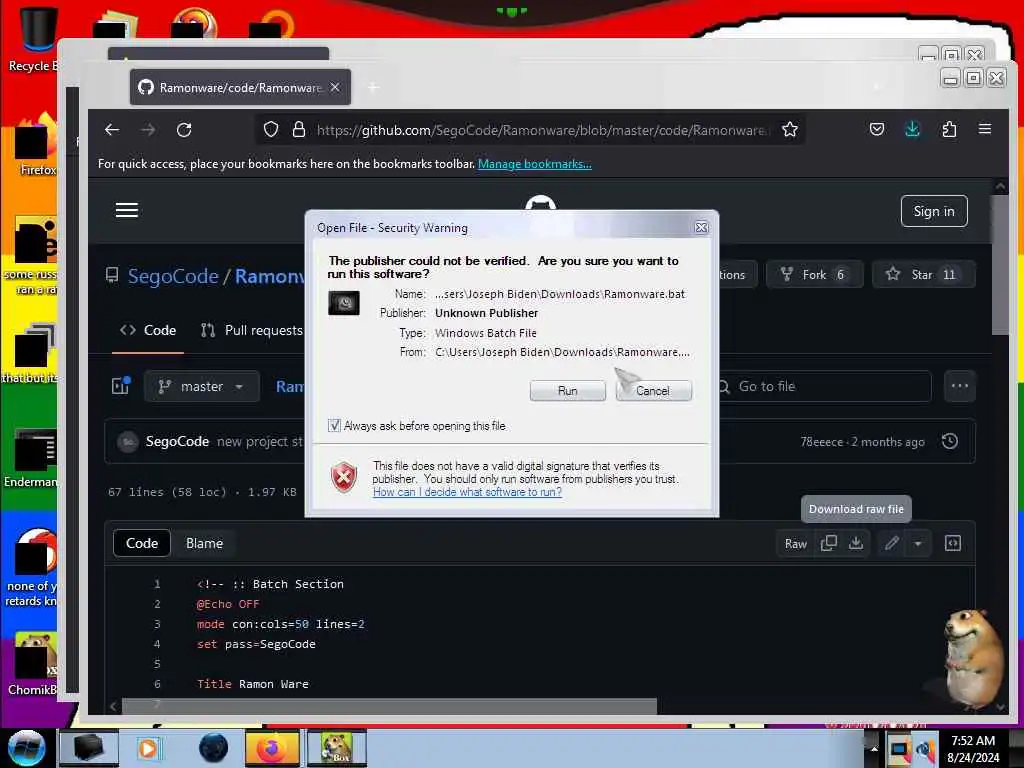Open the Manage bookmarks link
Image resolution: width=1024 pixels, height=768 pixels.
pyautogui.click(x=534, y=164)
